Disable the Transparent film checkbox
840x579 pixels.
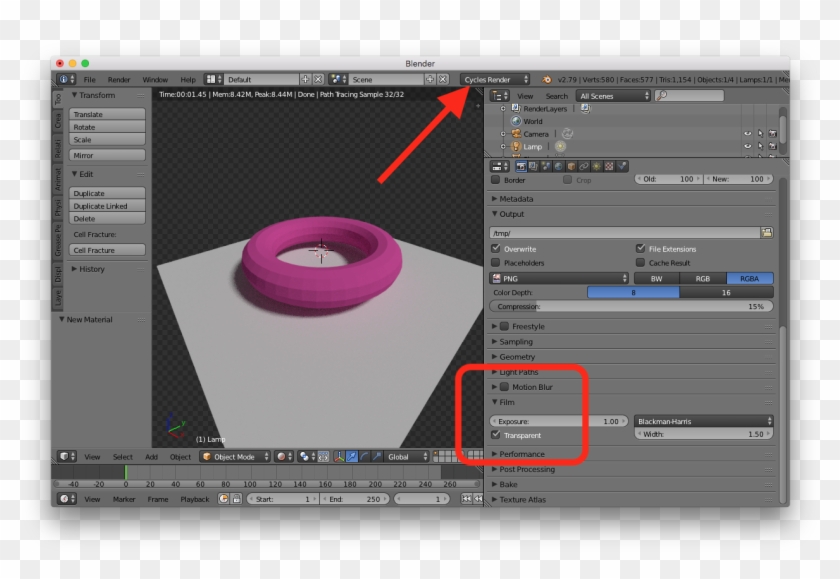point(497,435)
